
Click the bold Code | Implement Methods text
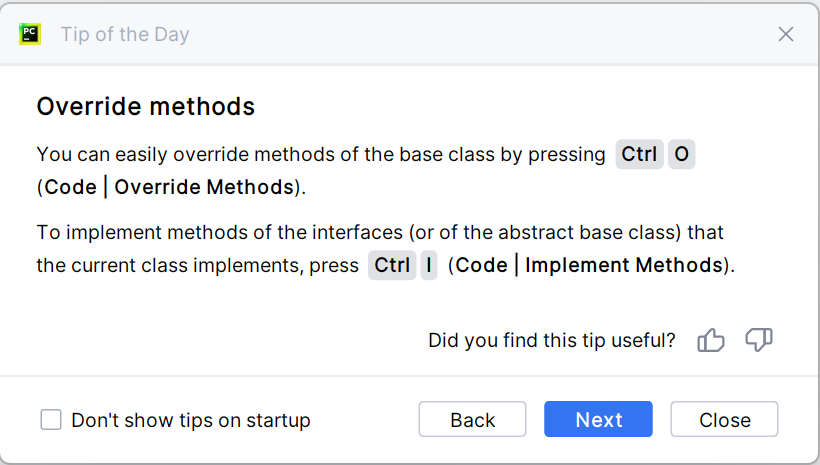point(589,265)
